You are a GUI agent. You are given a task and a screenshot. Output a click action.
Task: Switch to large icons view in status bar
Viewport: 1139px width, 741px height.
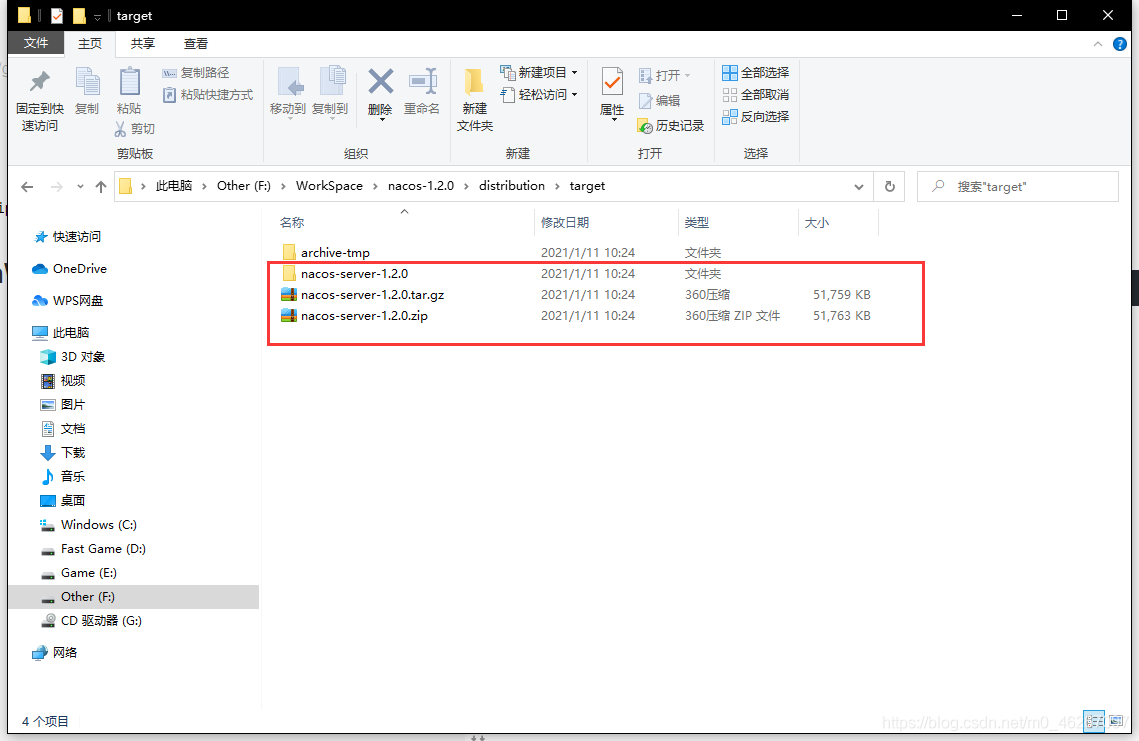[x=1117, y=721]
